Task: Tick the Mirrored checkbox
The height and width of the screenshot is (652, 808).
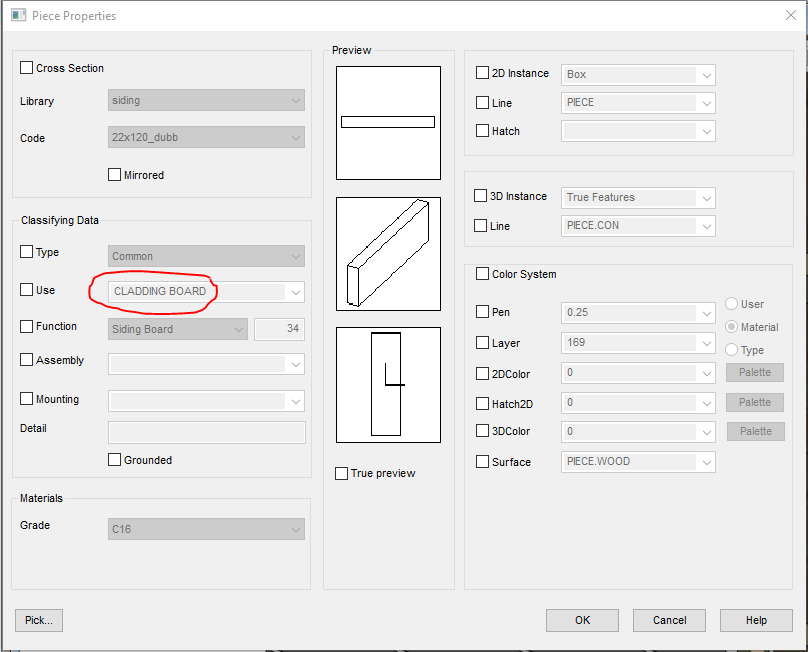Action: click(115, 175)
